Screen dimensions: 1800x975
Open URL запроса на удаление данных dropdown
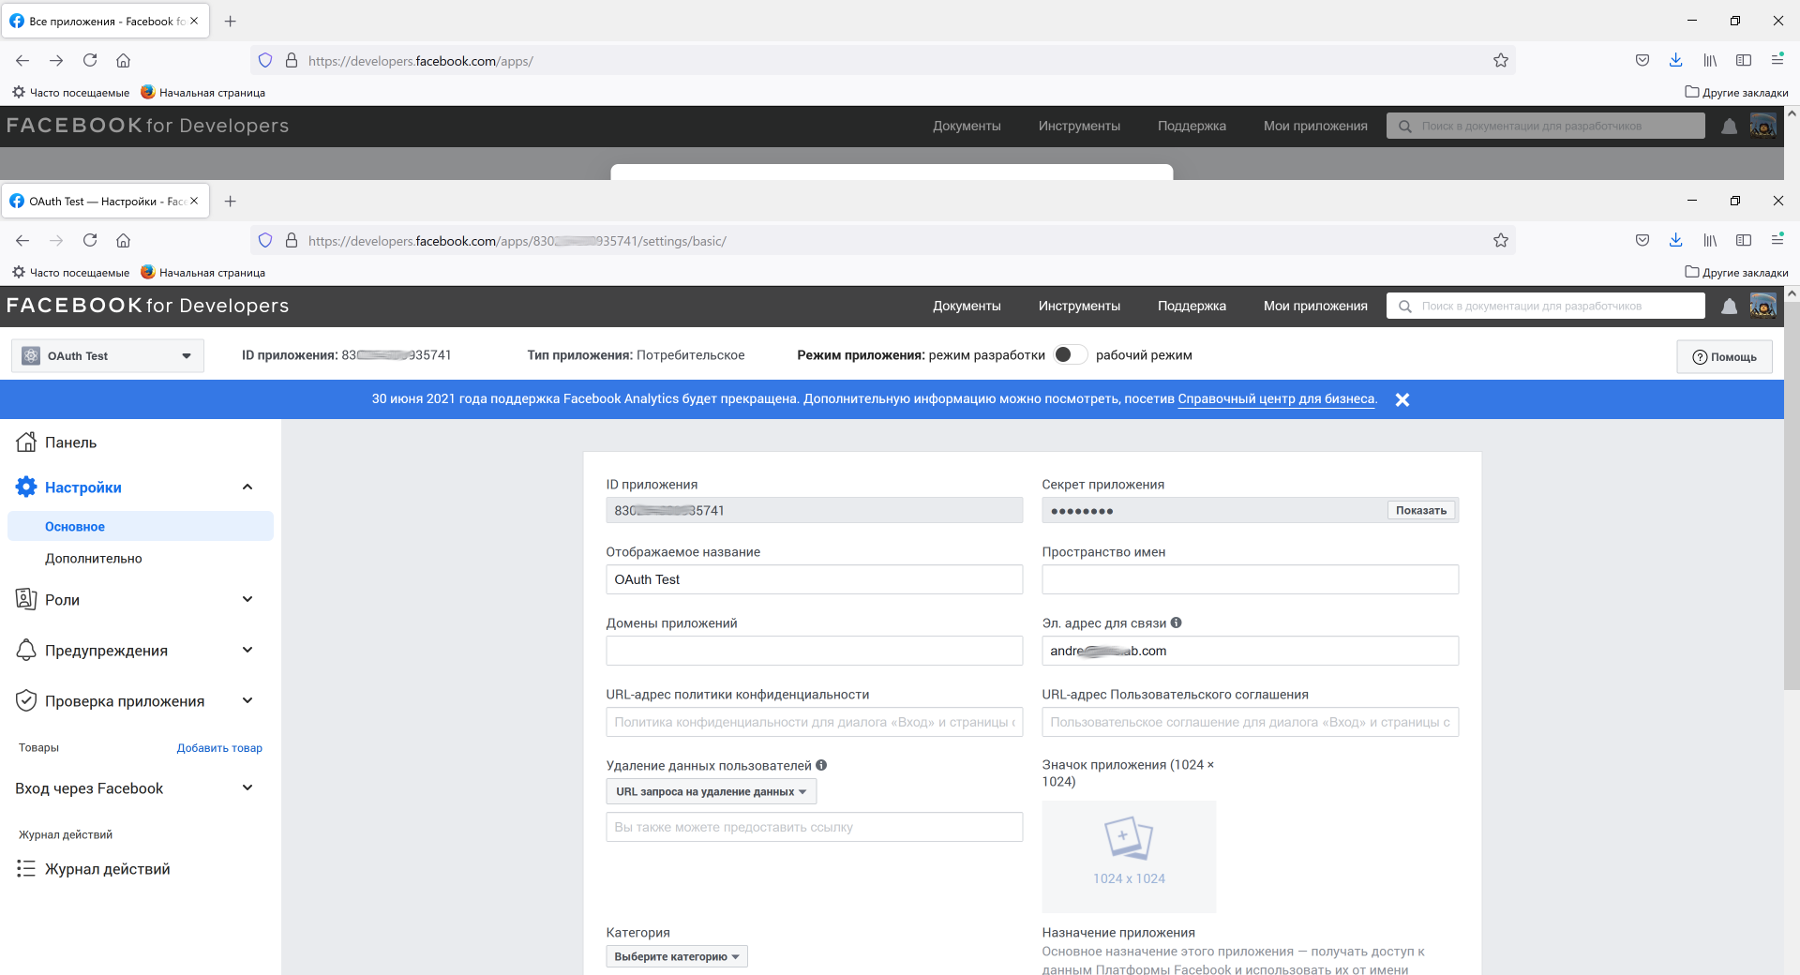pos(711,792)
